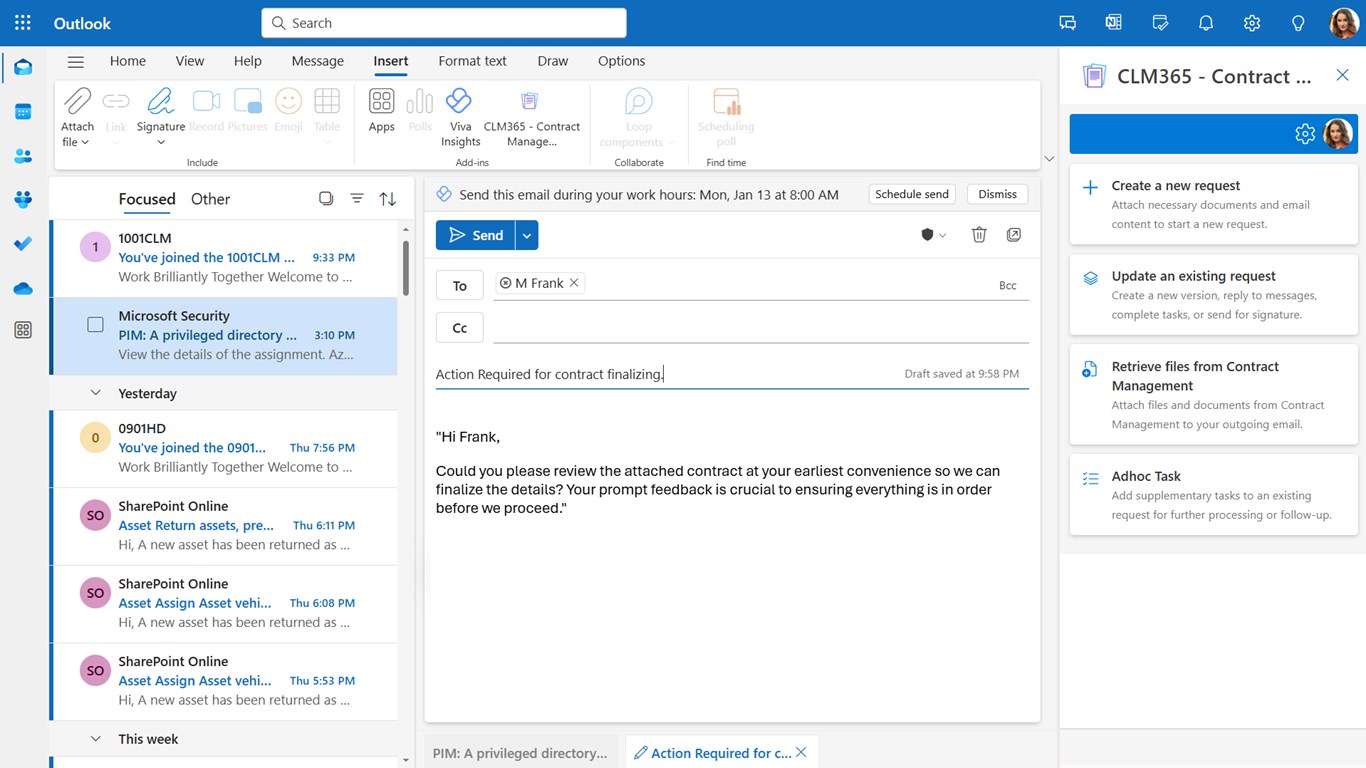Open Calendar in the left rail

coord(23,112)
